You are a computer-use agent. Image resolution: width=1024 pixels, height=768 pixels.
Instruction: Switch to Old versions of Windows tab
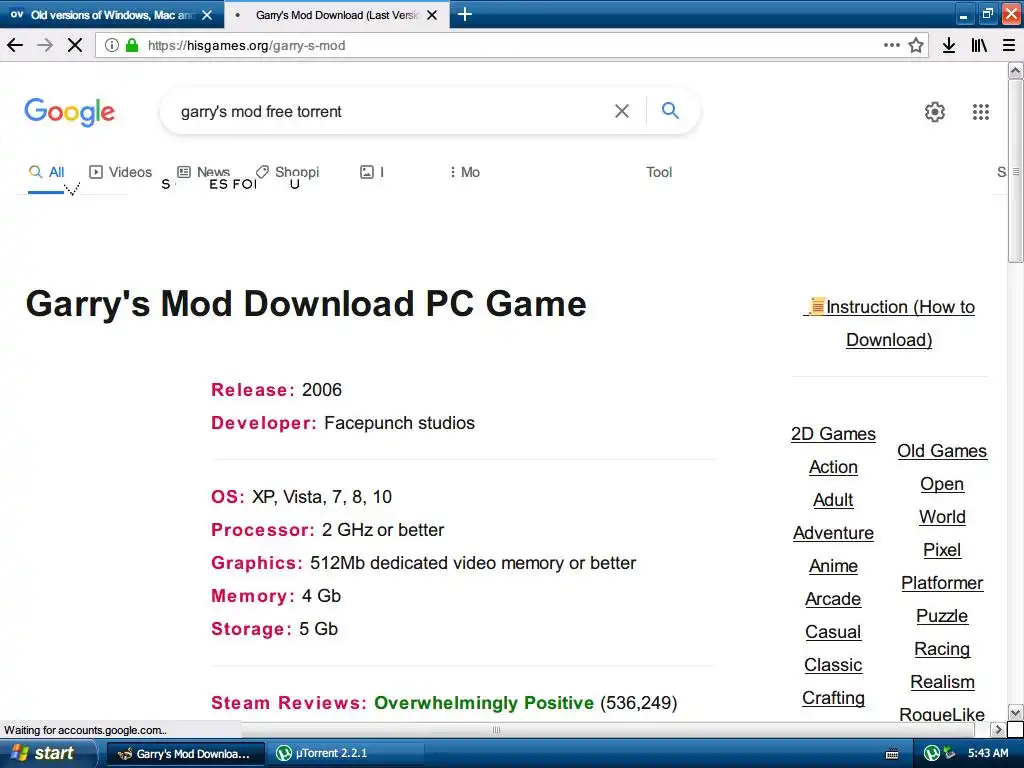click(x=112, y=14)
